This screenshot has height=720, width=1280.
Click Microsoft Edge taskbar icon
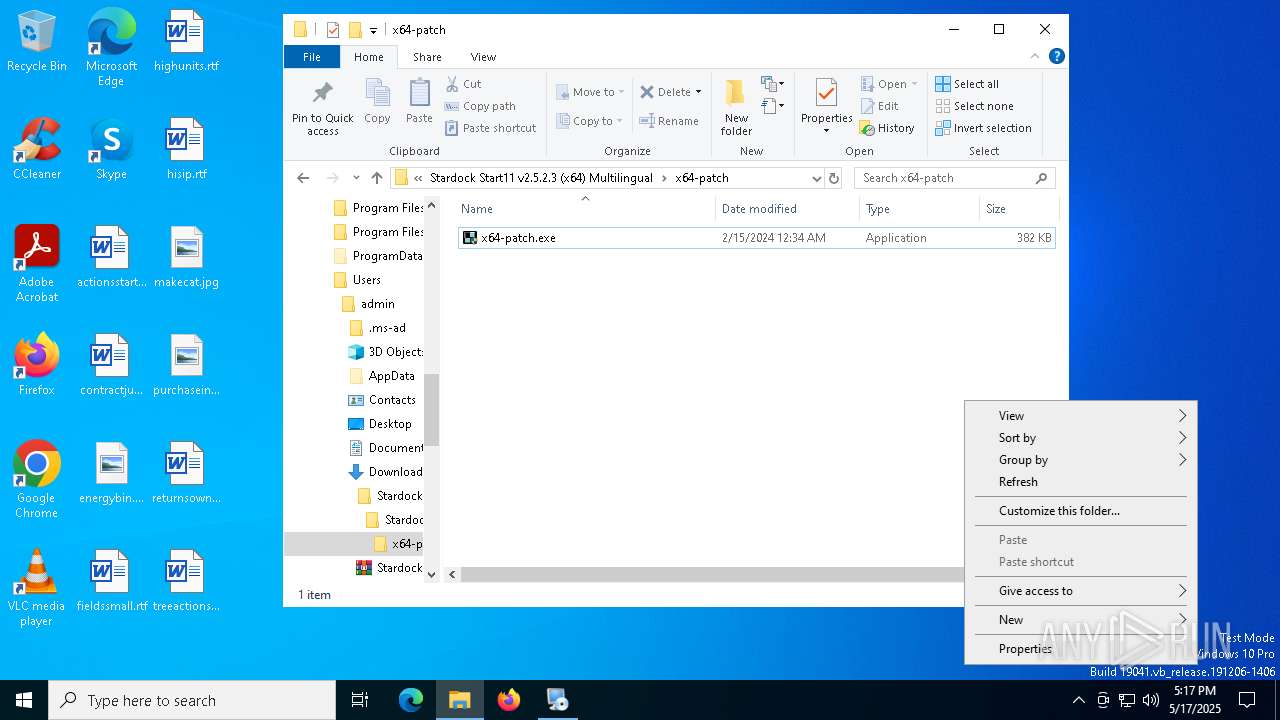tap(411, 700)
